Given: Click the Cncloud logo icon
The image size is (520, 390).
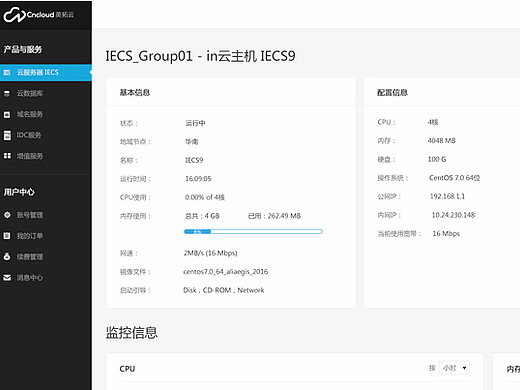Looking at the screenshot, I should pyautogui.click(x=14, y=15).
